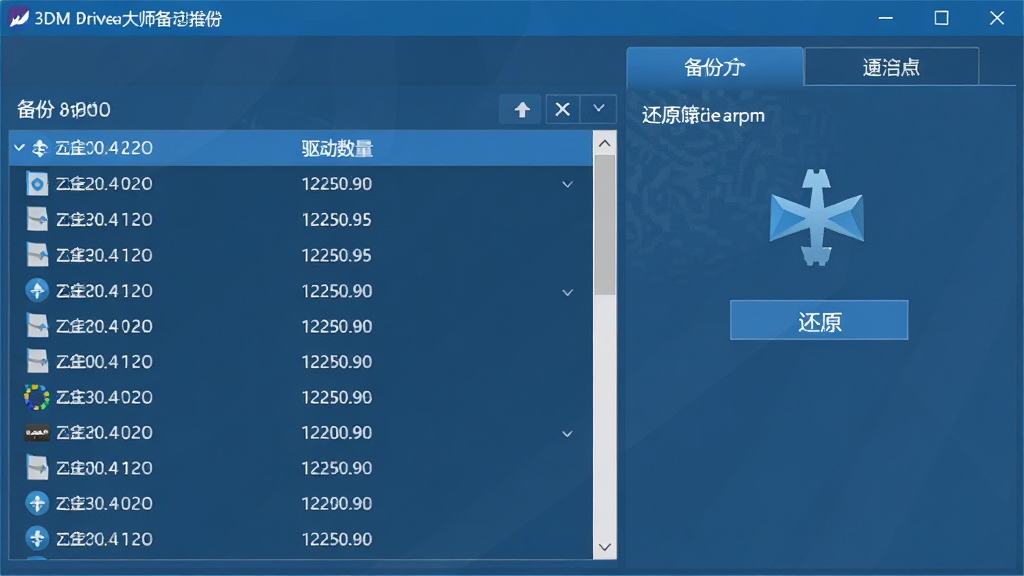Switch to the 备份方 tab
Screen dimensions: 1024x576
714,67
